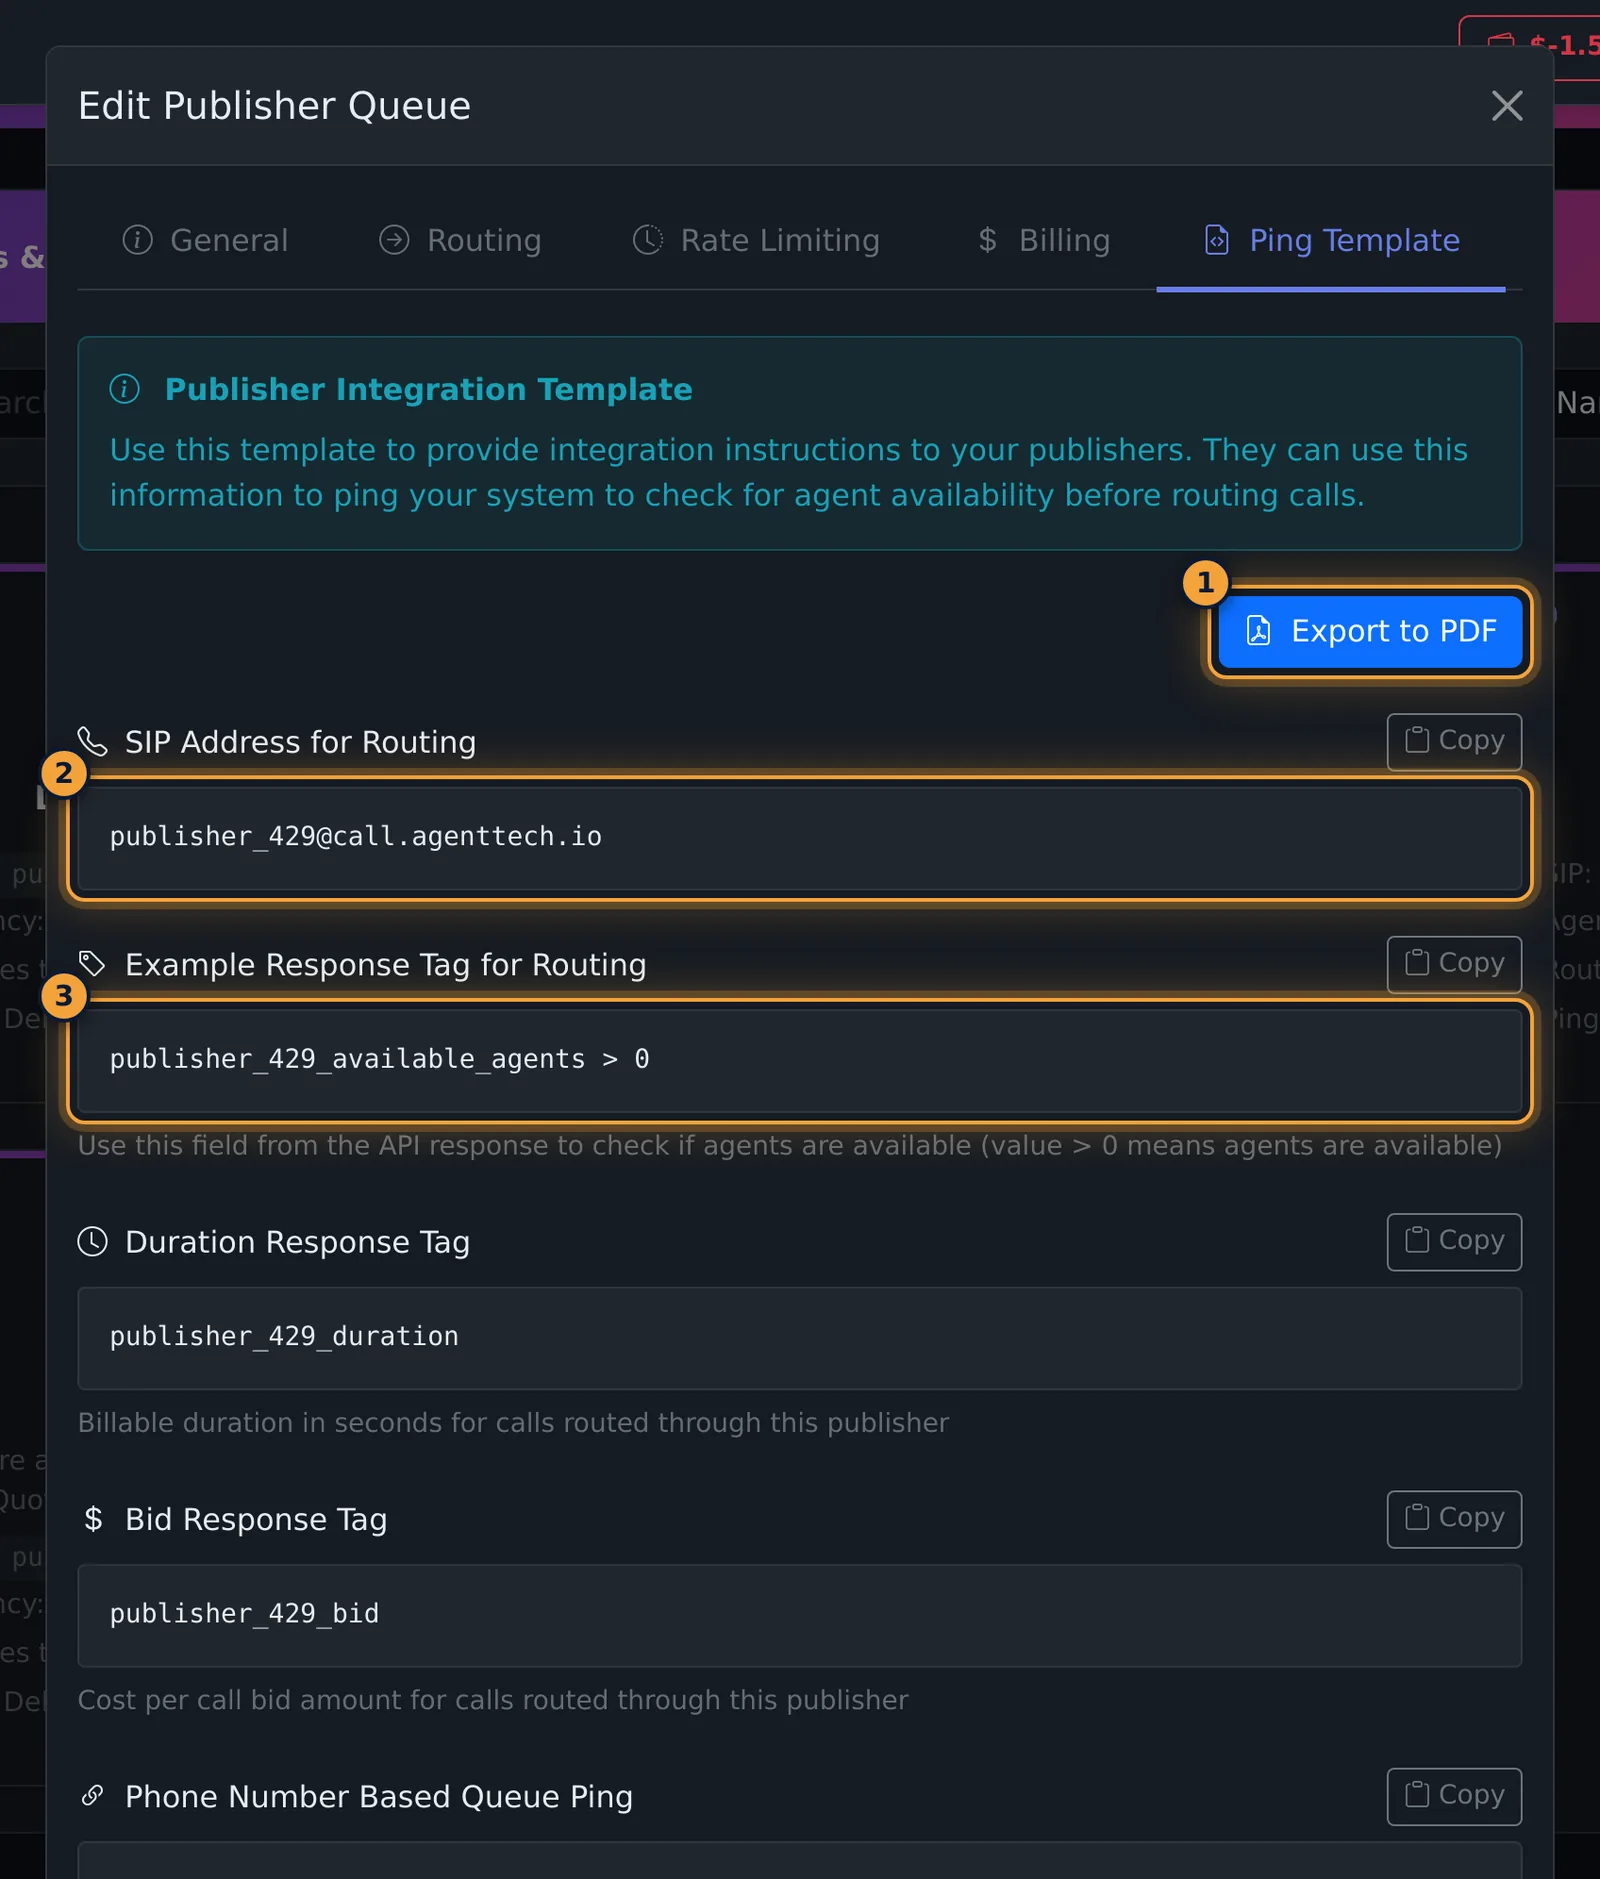This screenshot has width=1600, height=1879.
Task: Copy the Phone Number Based Queue Ping
Action: [x=1454, y=1796]
